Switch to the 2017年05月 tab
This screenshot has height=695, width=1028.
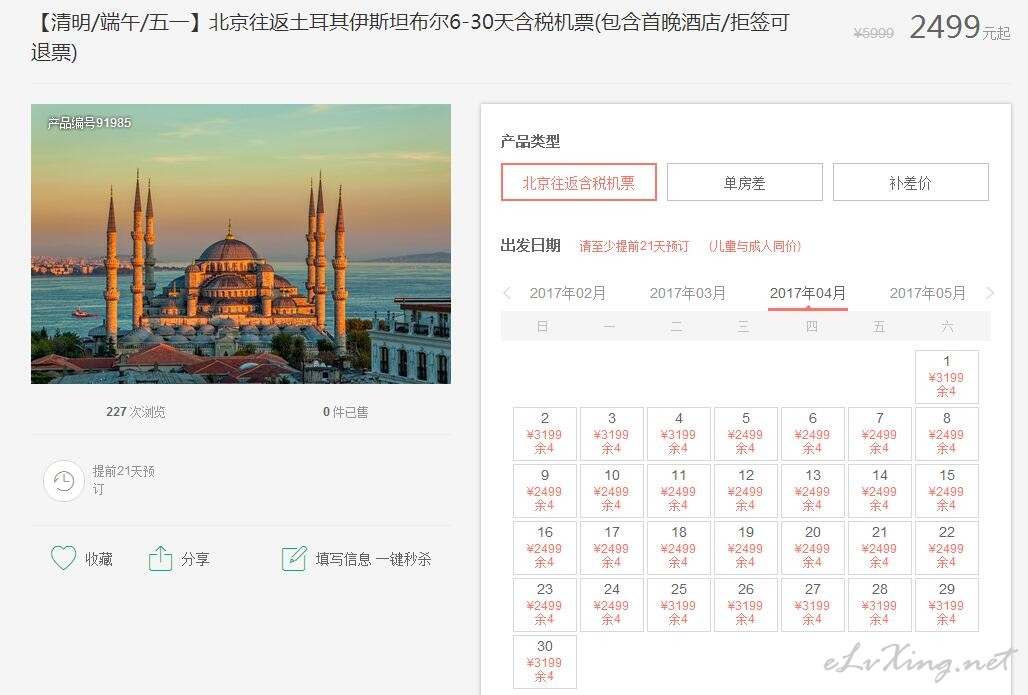click(928, 293)
